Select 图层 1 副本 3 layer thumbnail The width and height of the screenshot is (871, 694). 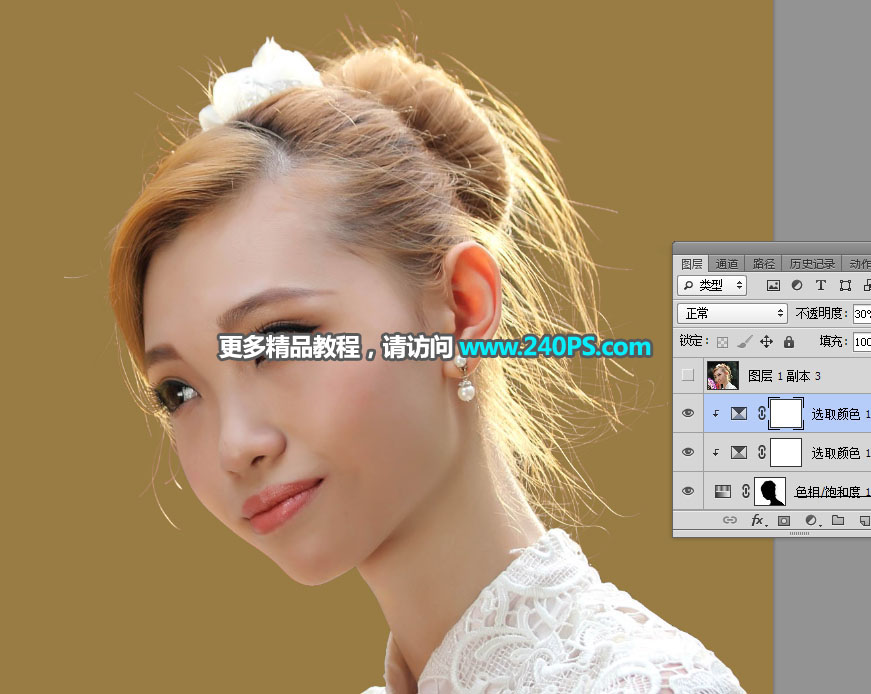pyautogui.click(x=723, y=375)
